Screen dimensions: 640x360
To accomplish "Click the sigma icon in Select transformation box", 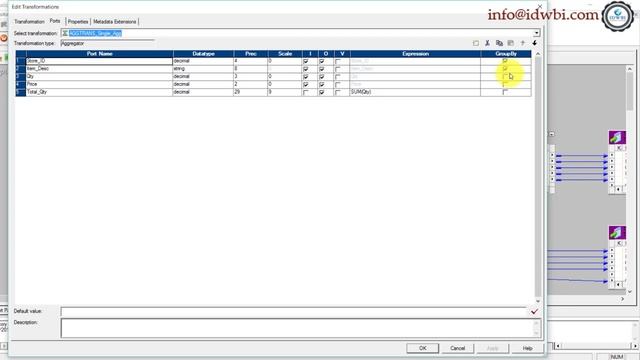I will [65, 33].
